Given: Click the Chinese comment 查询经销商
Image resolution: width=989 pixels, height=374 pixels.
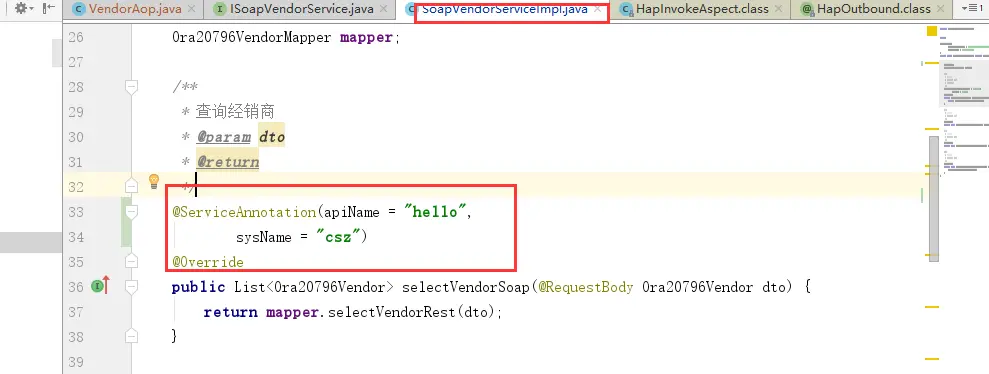Looking at the screenshot, I should (x=235, y=112).
